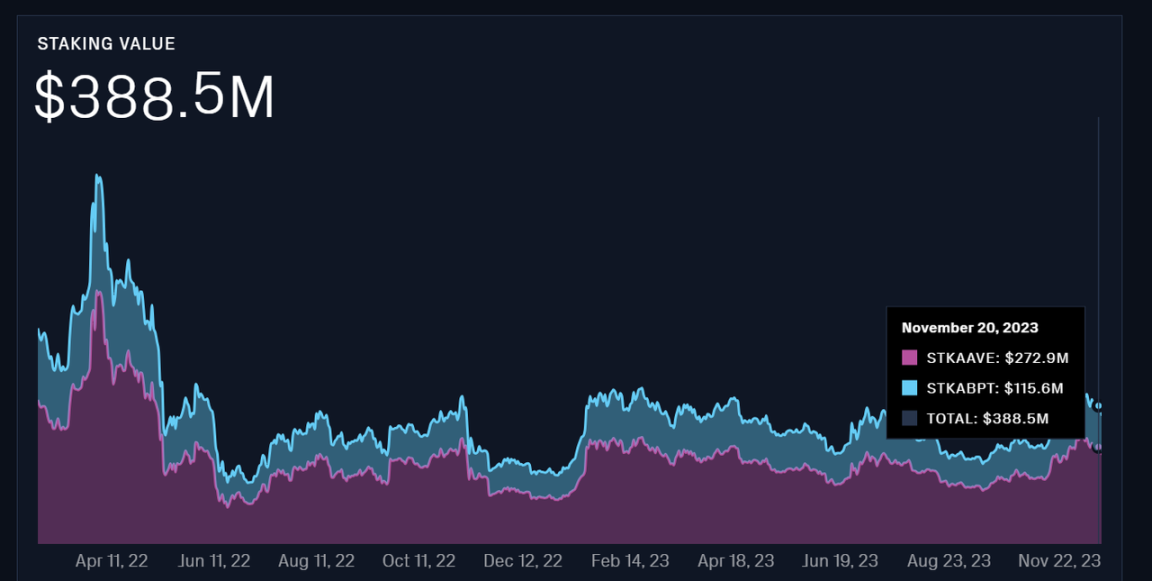This screenshot has height=581, width=1152.
Task: Click the November 20, 2023 tooltip date
Action: tap(969, 327)
